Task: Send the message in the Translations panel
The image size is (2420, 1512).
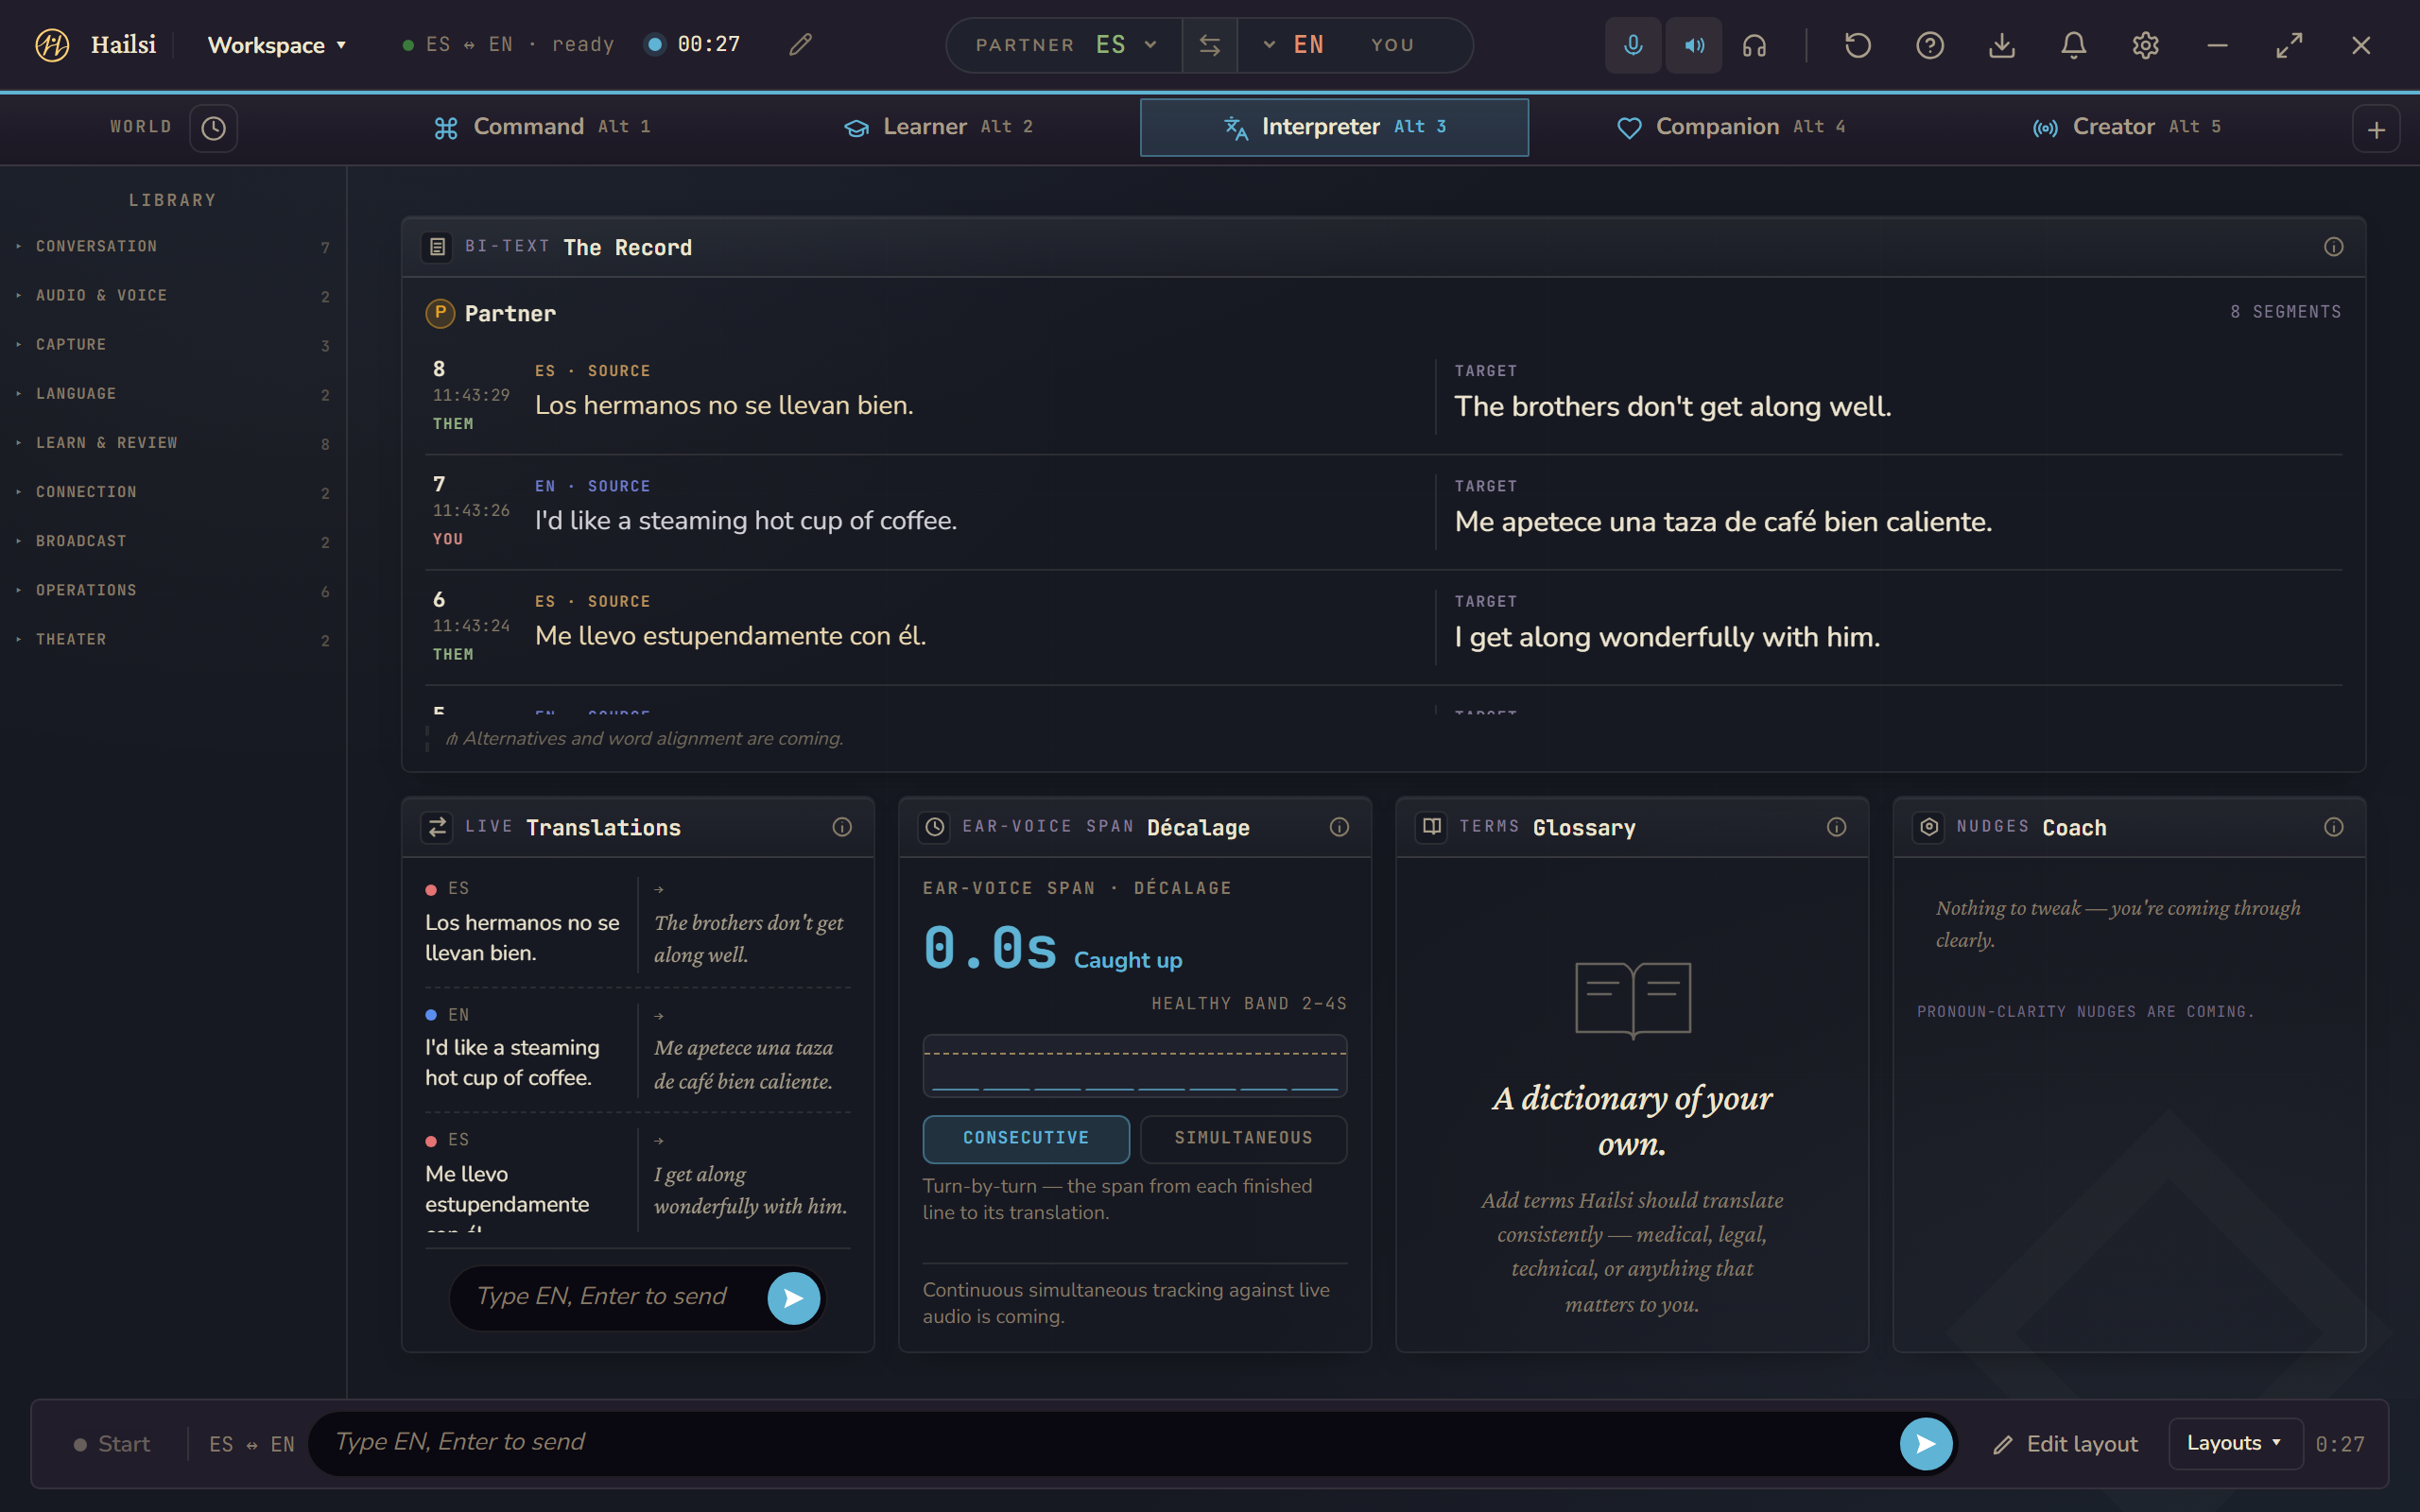Action: pyautogui.click(x=794, y=1298)
